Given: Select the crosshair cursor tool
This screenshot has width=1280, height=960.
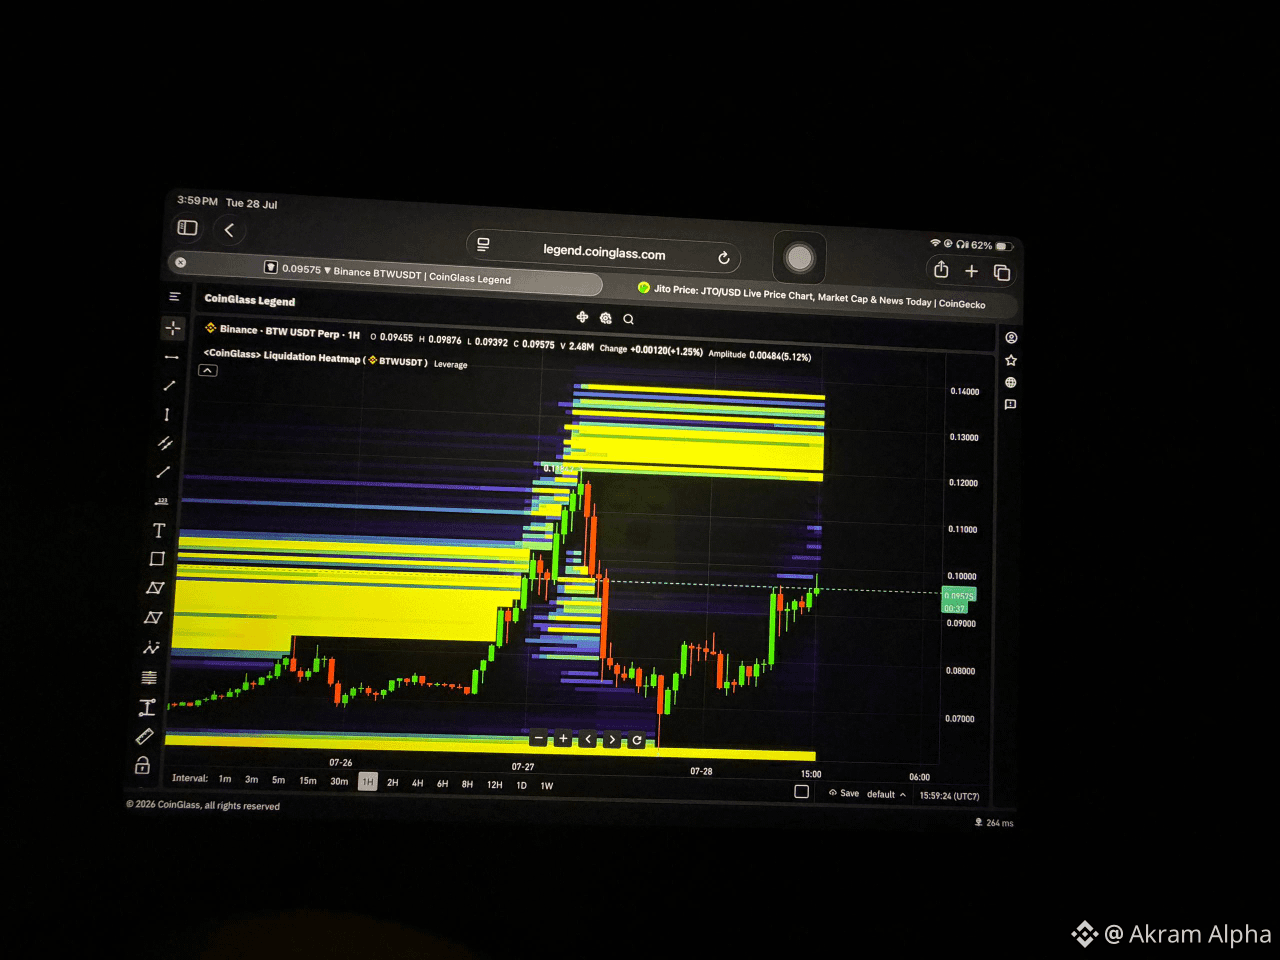Looking at the screenshot, I should click(172, 328).
